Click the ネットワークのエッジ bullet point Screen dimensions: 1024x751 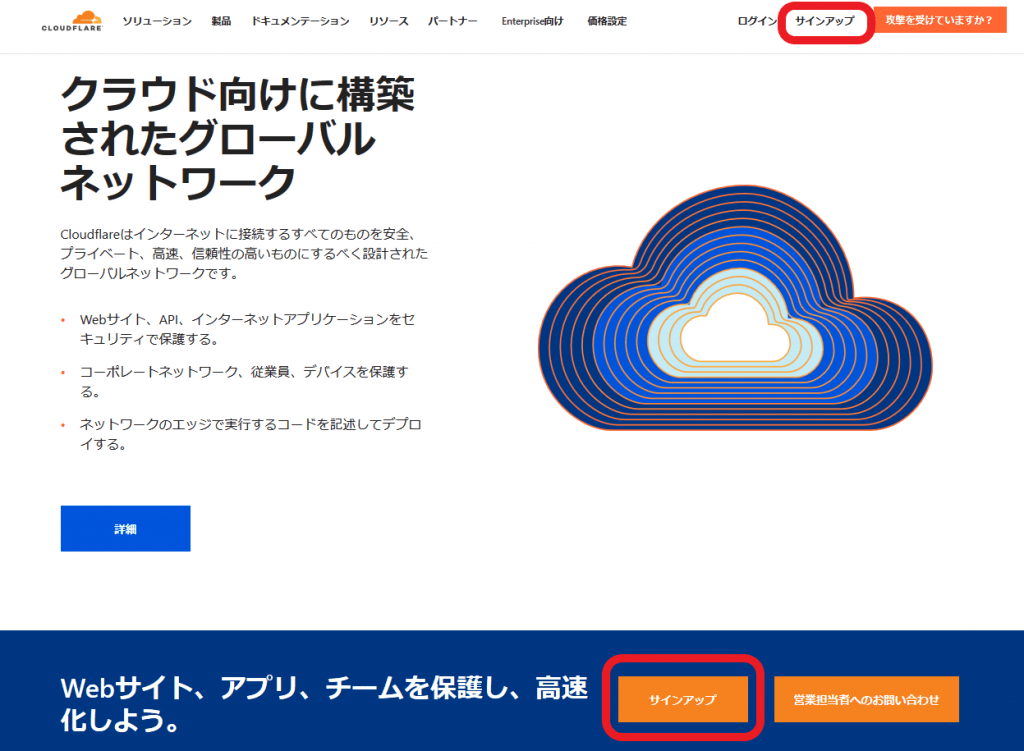click(x=250, y=434)
